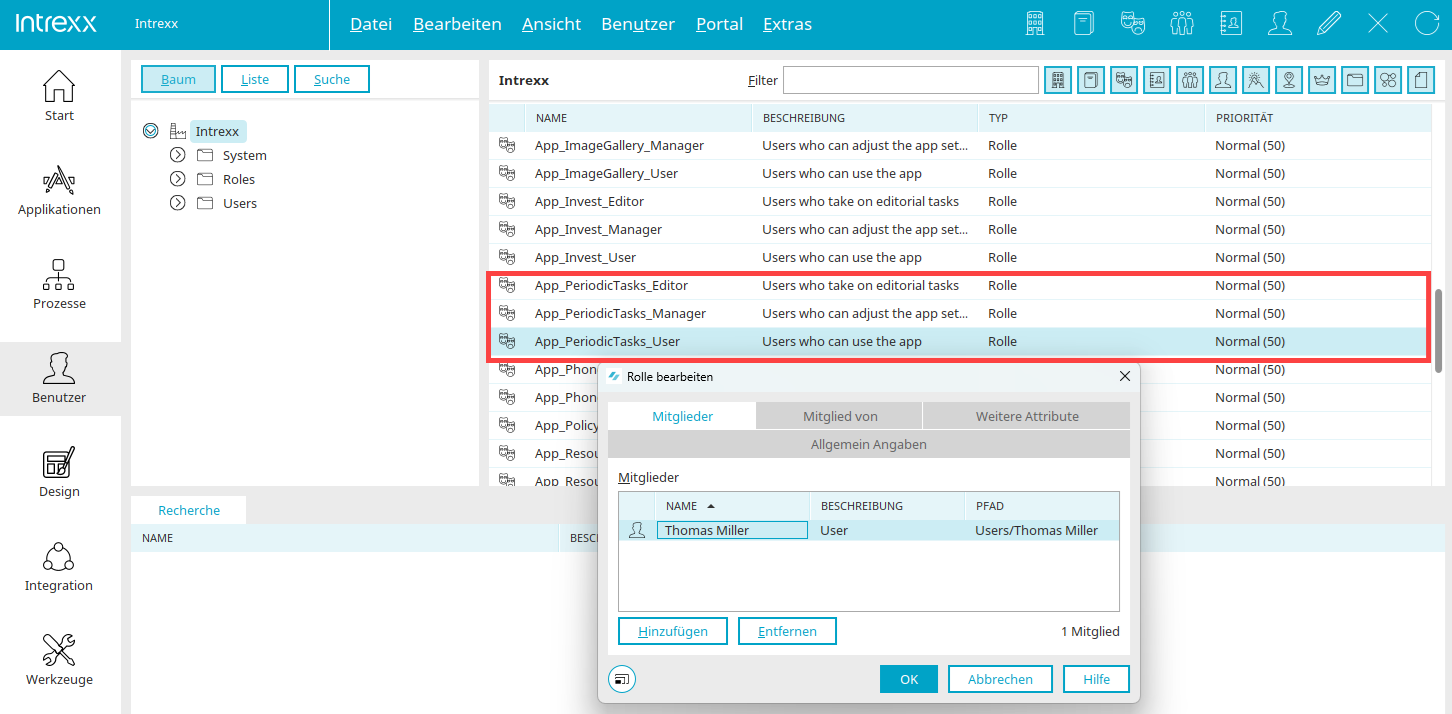The width and height of the screenshot is (1452, 714).
Task: Sort the role list by TYP column
Action: pyautogui.click(x=1091, y=118)
